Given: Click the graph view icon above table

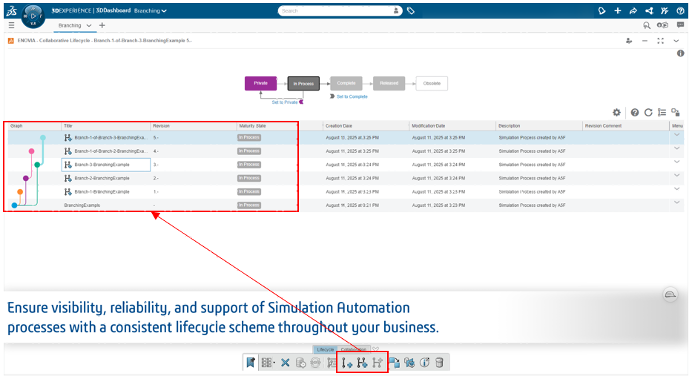Looking at the screenshot, I should point(675,113).
